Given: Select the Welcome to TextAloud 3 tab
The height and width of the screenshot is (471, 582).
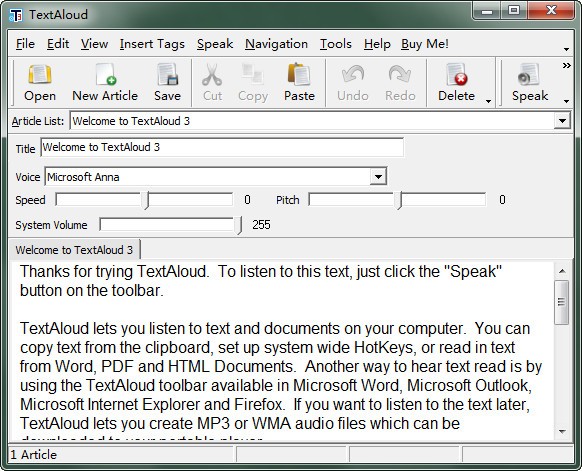Looking at the screenshot, I should click(x=74, y=250).
